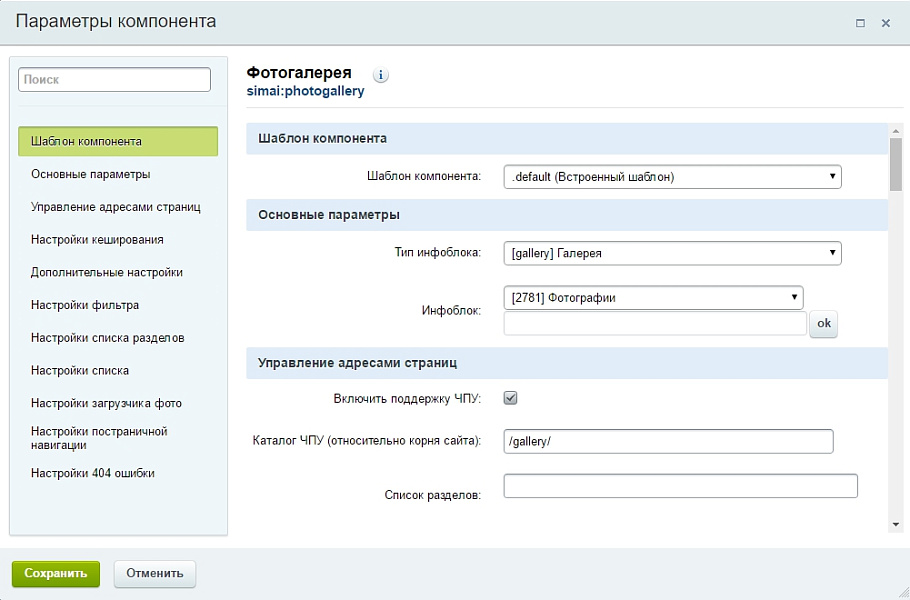Click the Список разделов text field
The width and height of the screenshot is (910, 600).
[680, 486]
